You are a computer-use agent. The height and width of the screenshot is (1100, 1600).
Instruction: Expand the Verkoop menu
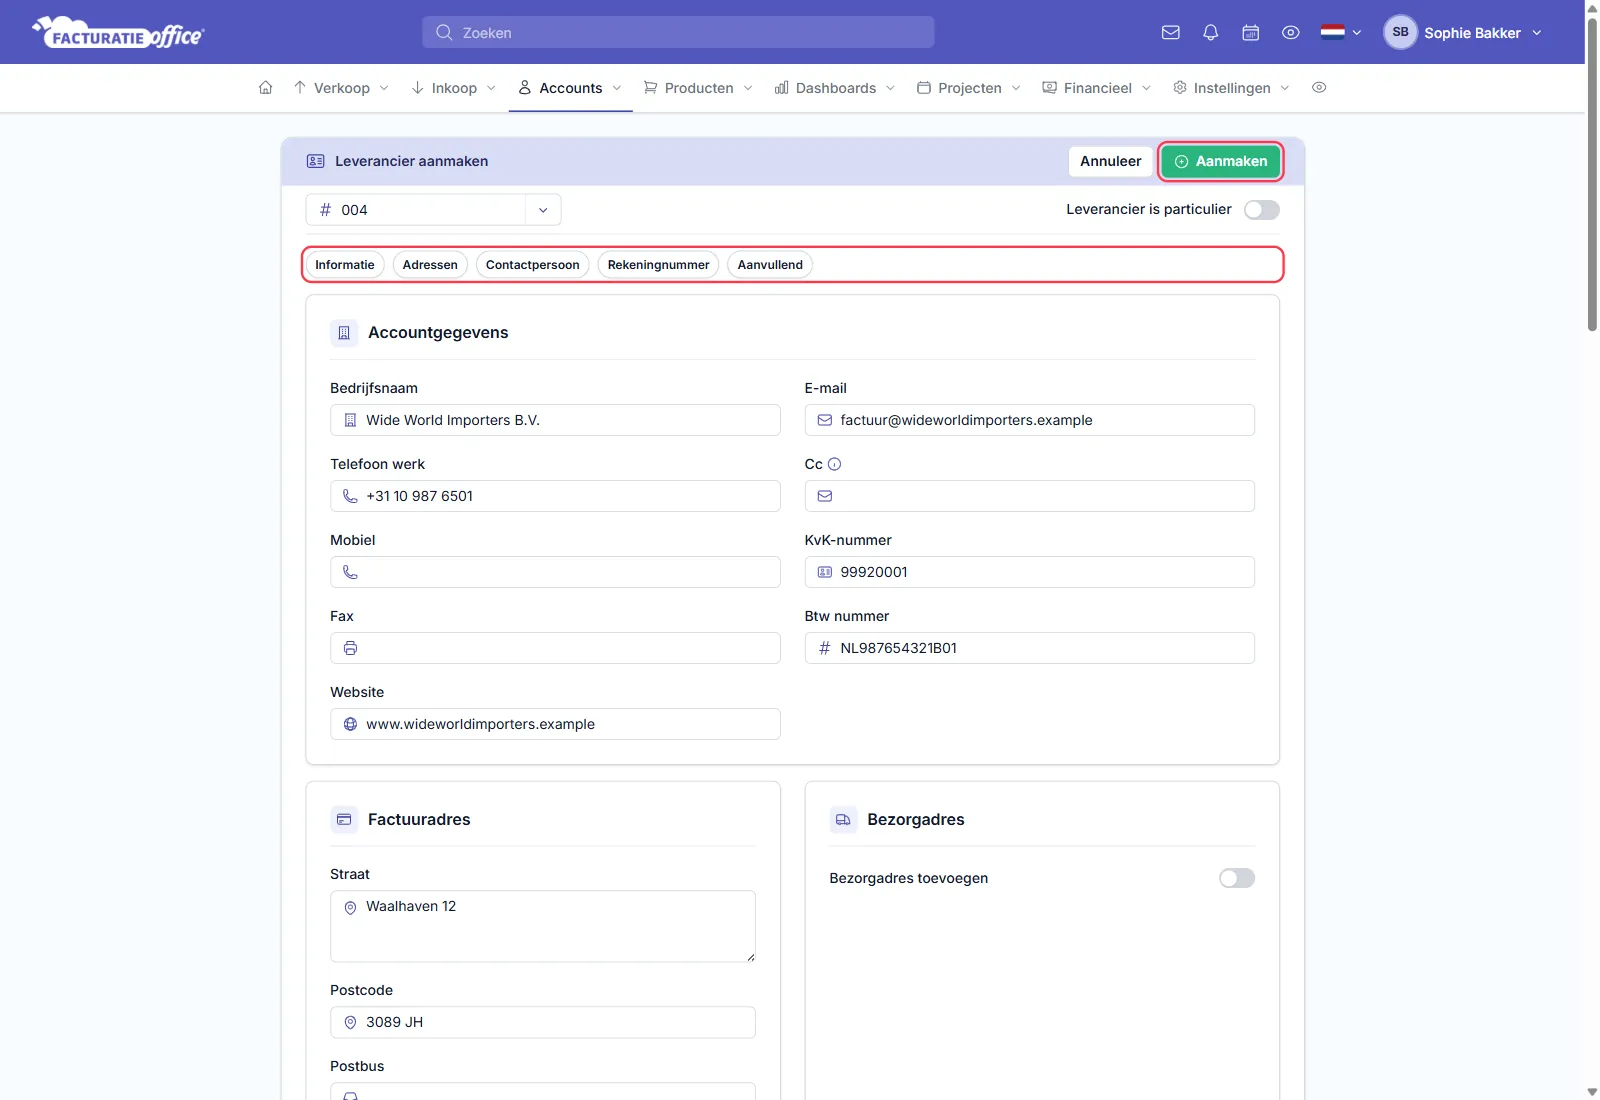tap(341, 88)
